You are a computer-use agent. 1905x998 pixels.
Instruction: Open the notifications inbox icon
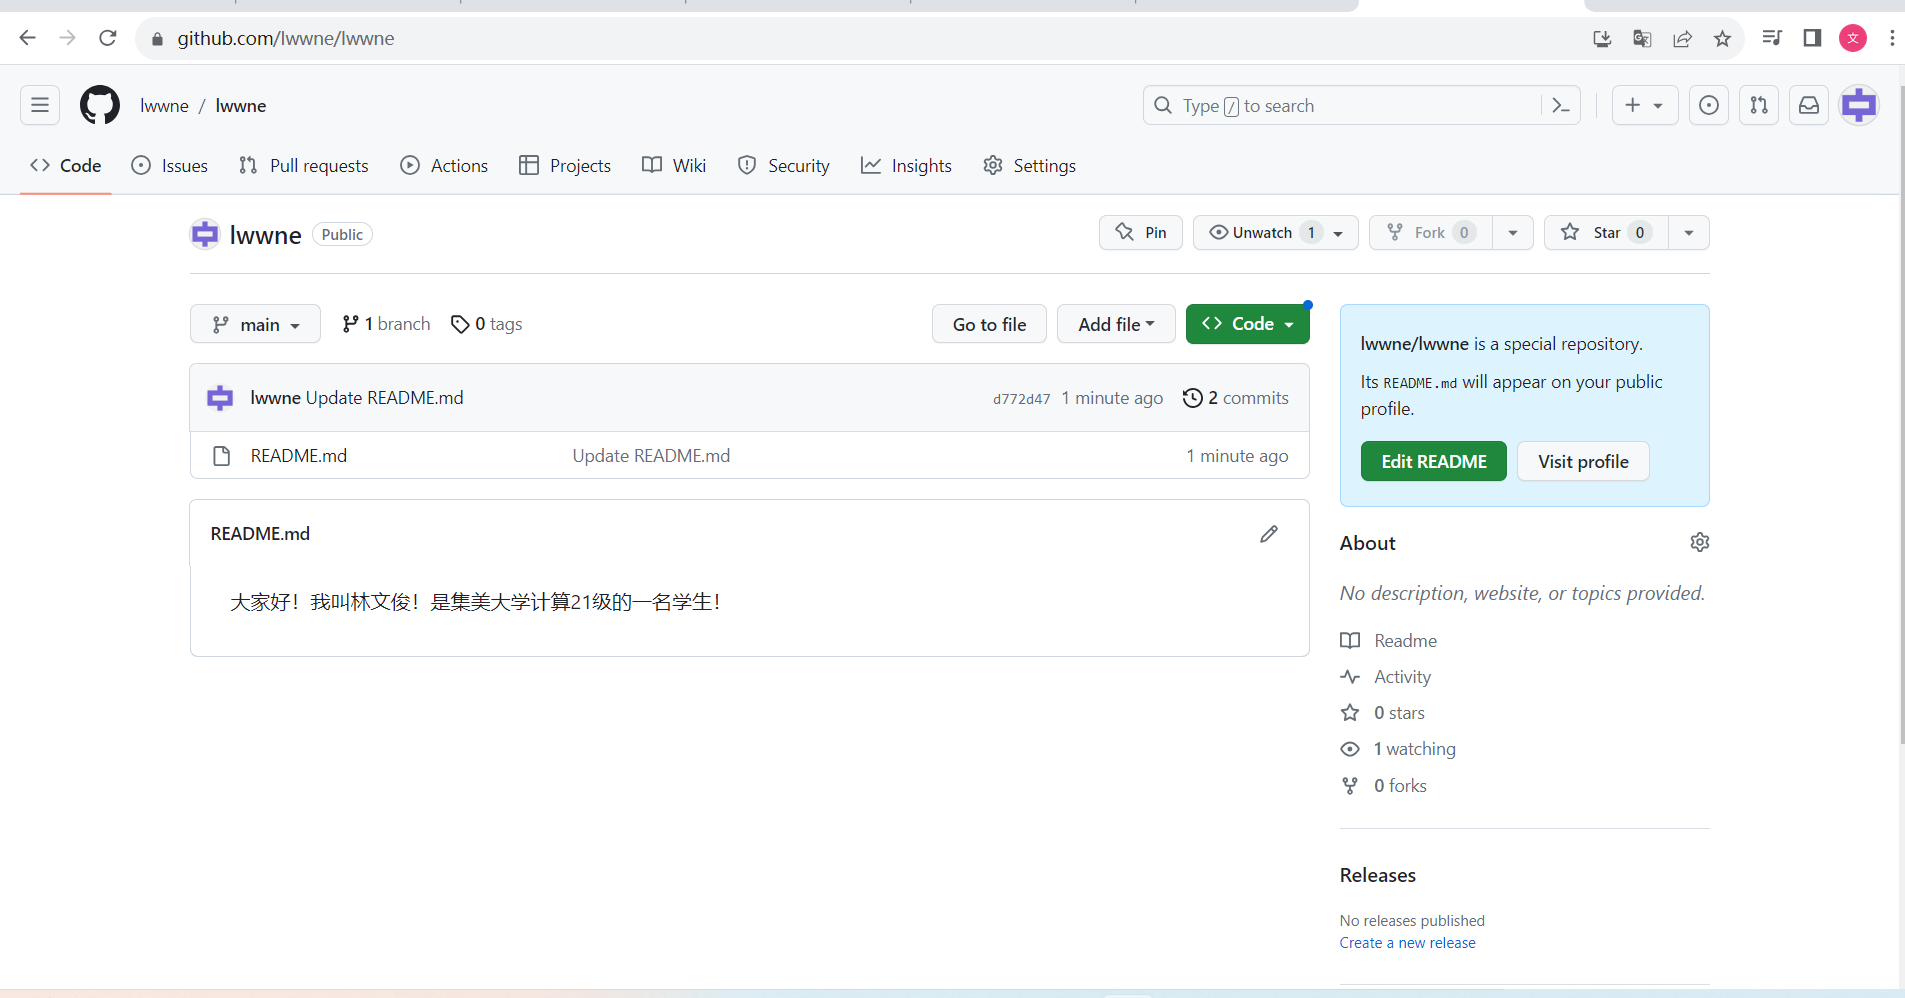1809,105
